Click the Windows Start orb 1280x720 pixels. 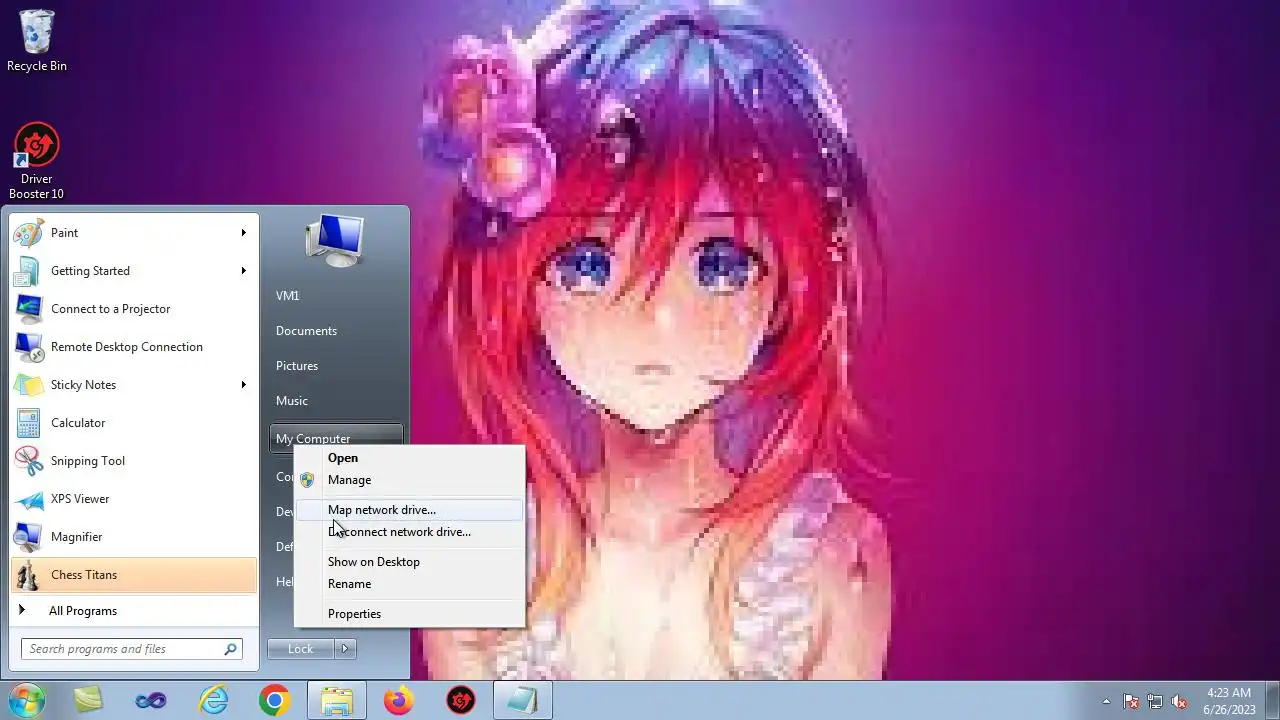pyautogui.click(x=27, y=701)
